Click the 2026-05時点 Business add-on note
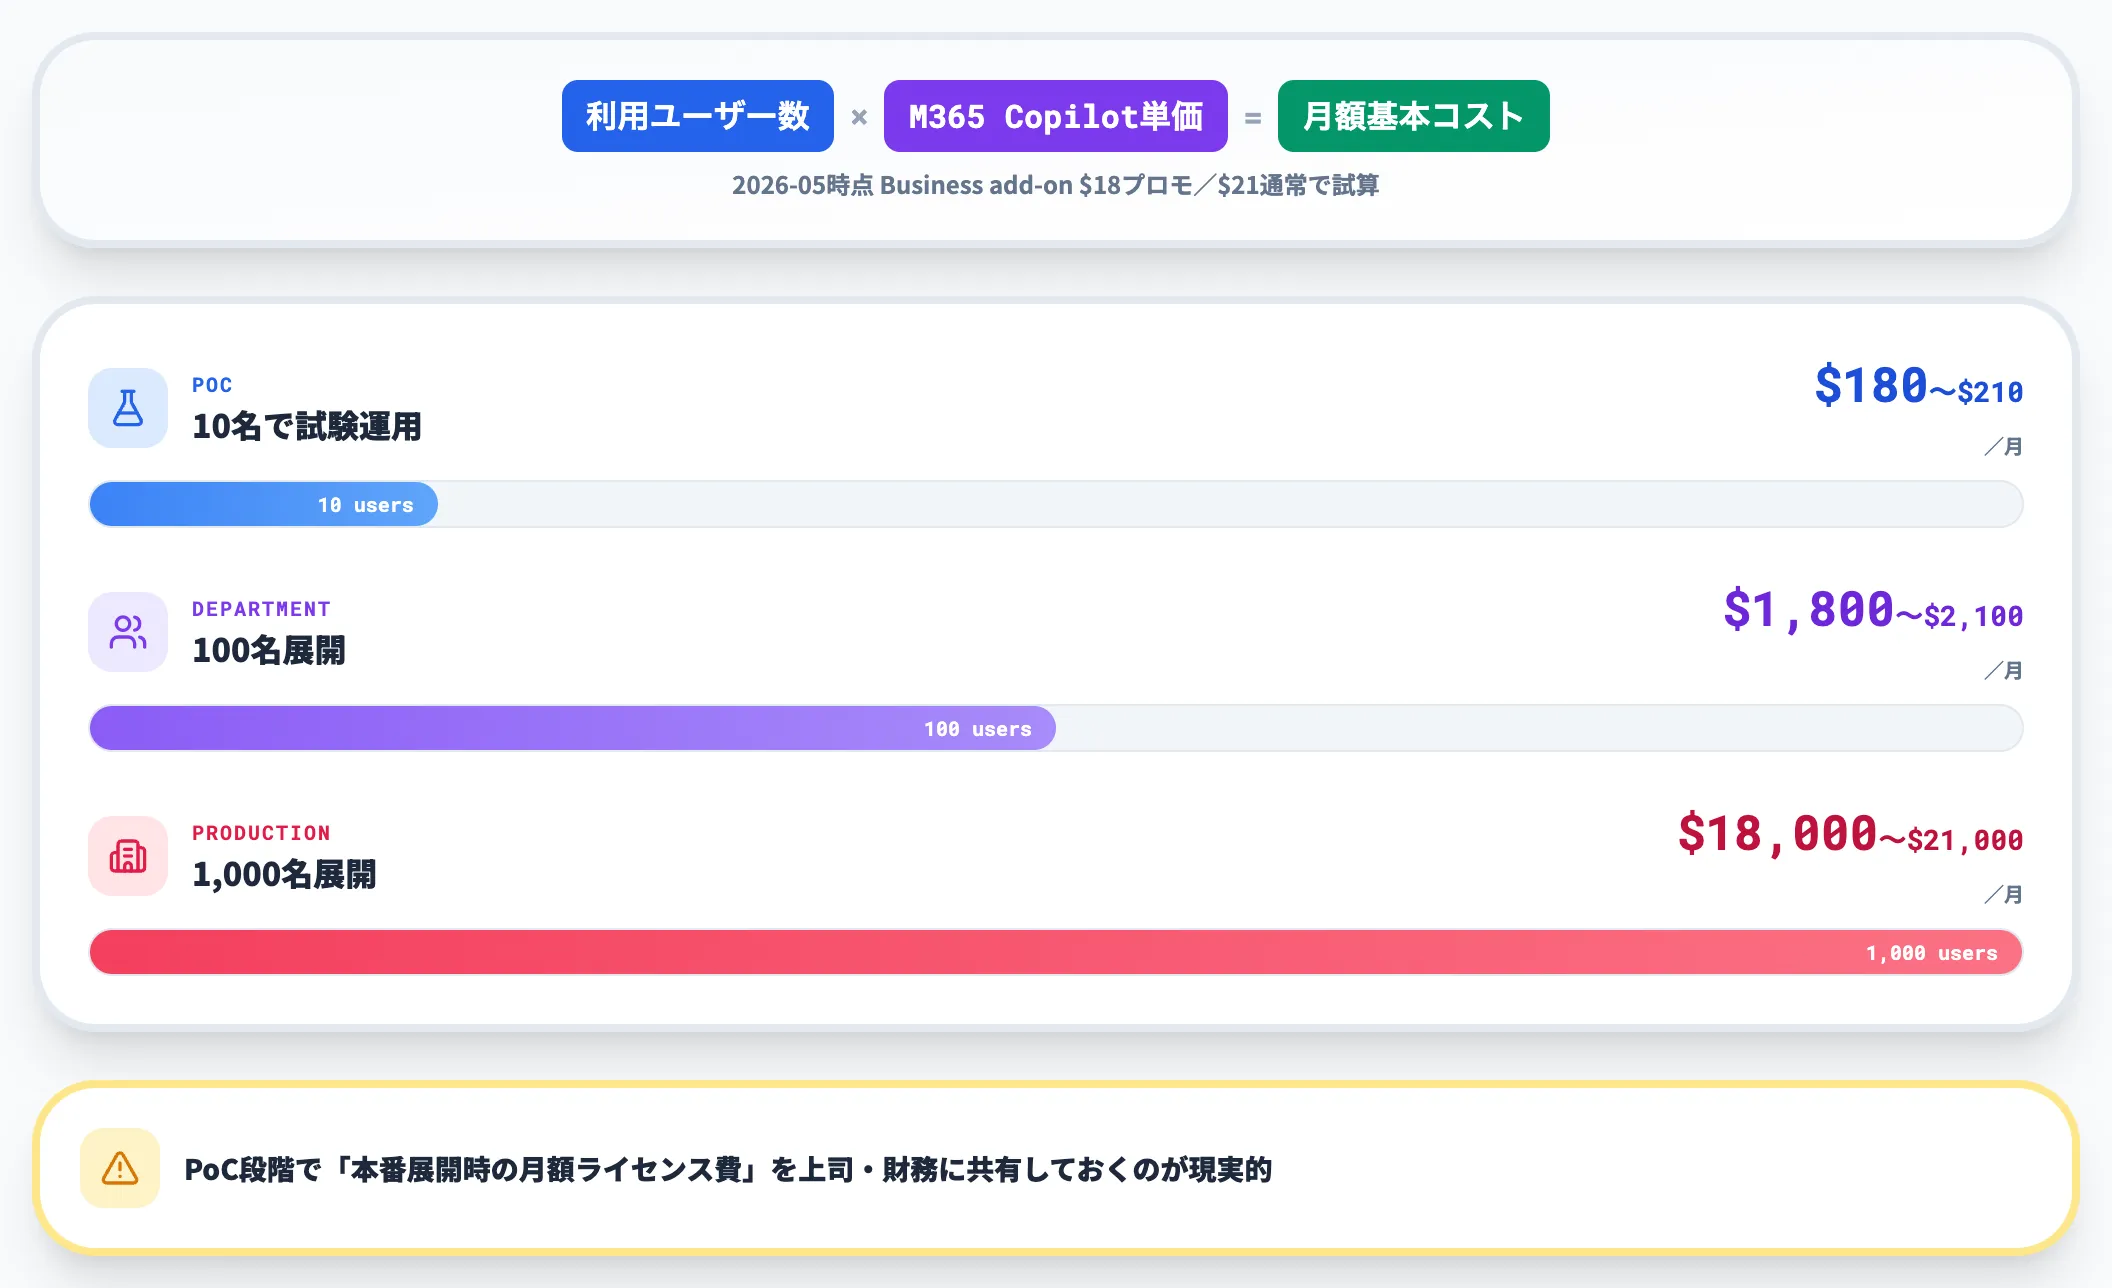This screenshot has height=1288, width=2112. click(x=1056, y=185)
